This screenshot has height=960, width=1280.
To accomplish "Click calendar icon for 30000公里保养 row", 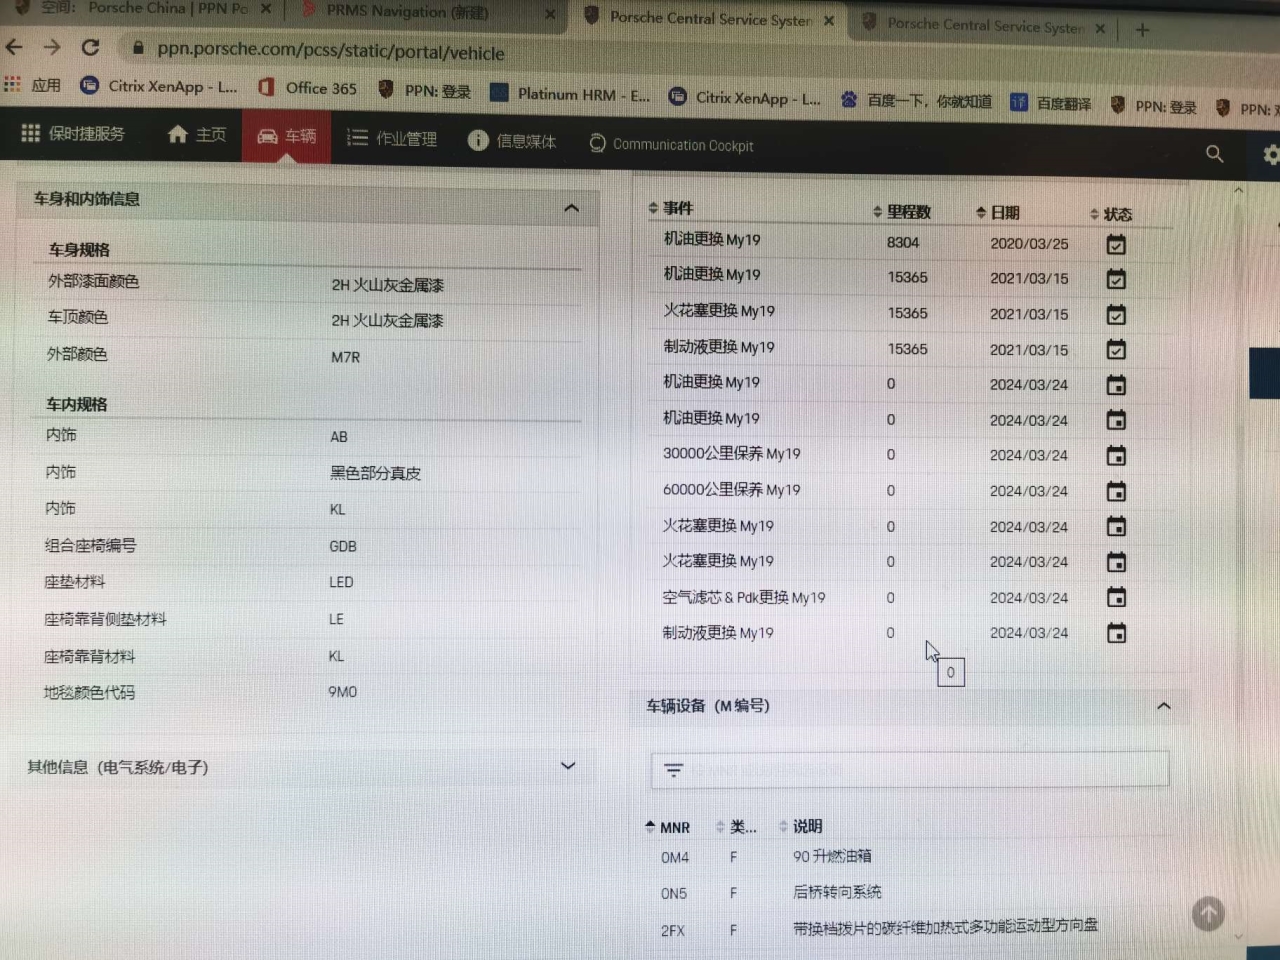I will [x=1116, y=456].
